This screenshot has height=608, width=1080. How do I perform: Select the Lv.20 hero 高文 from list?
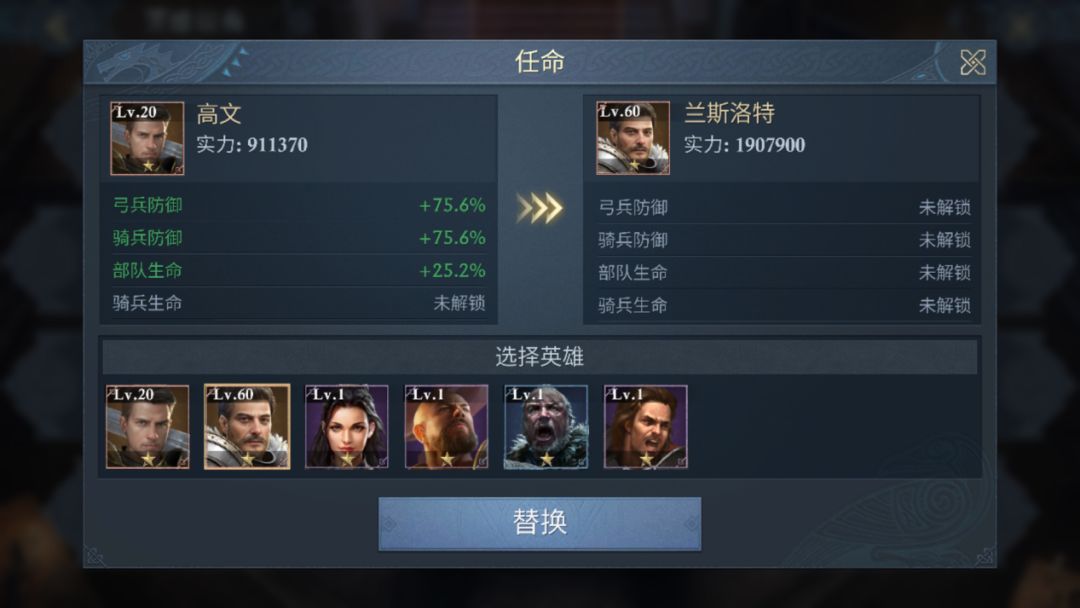[x=147, y=427]
